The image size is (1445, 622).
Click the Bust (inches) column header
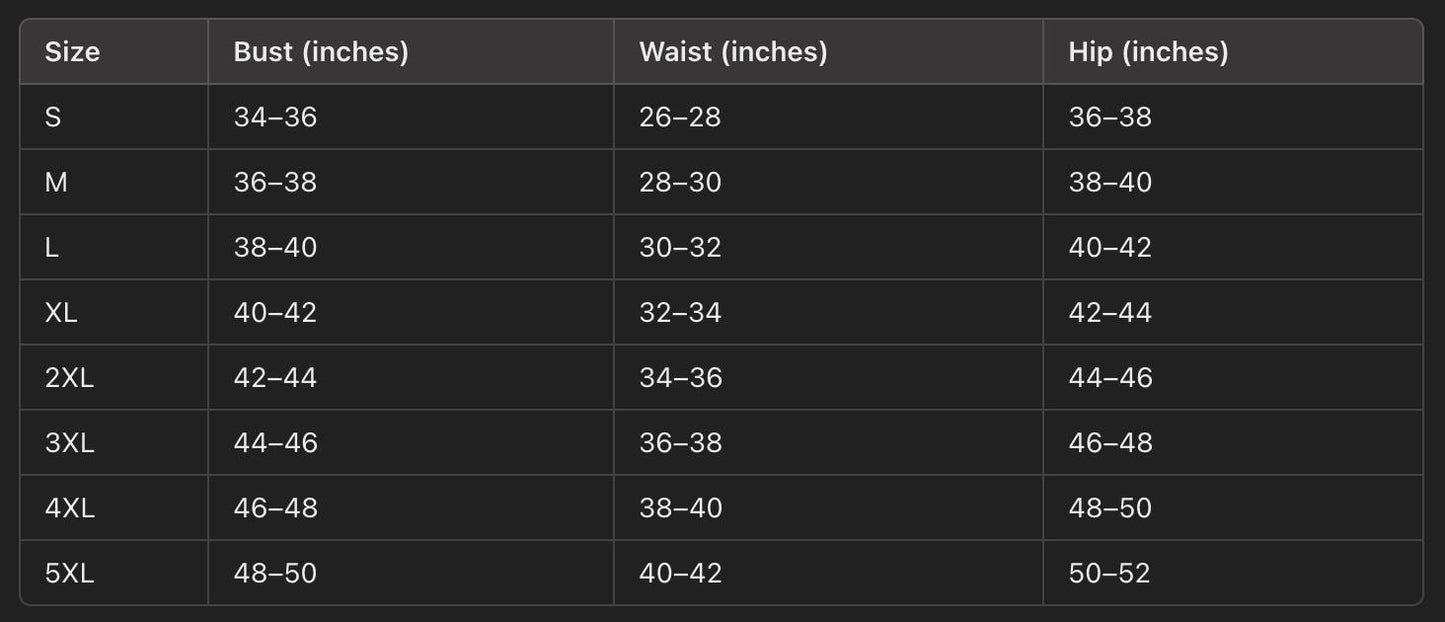point(321,52)
